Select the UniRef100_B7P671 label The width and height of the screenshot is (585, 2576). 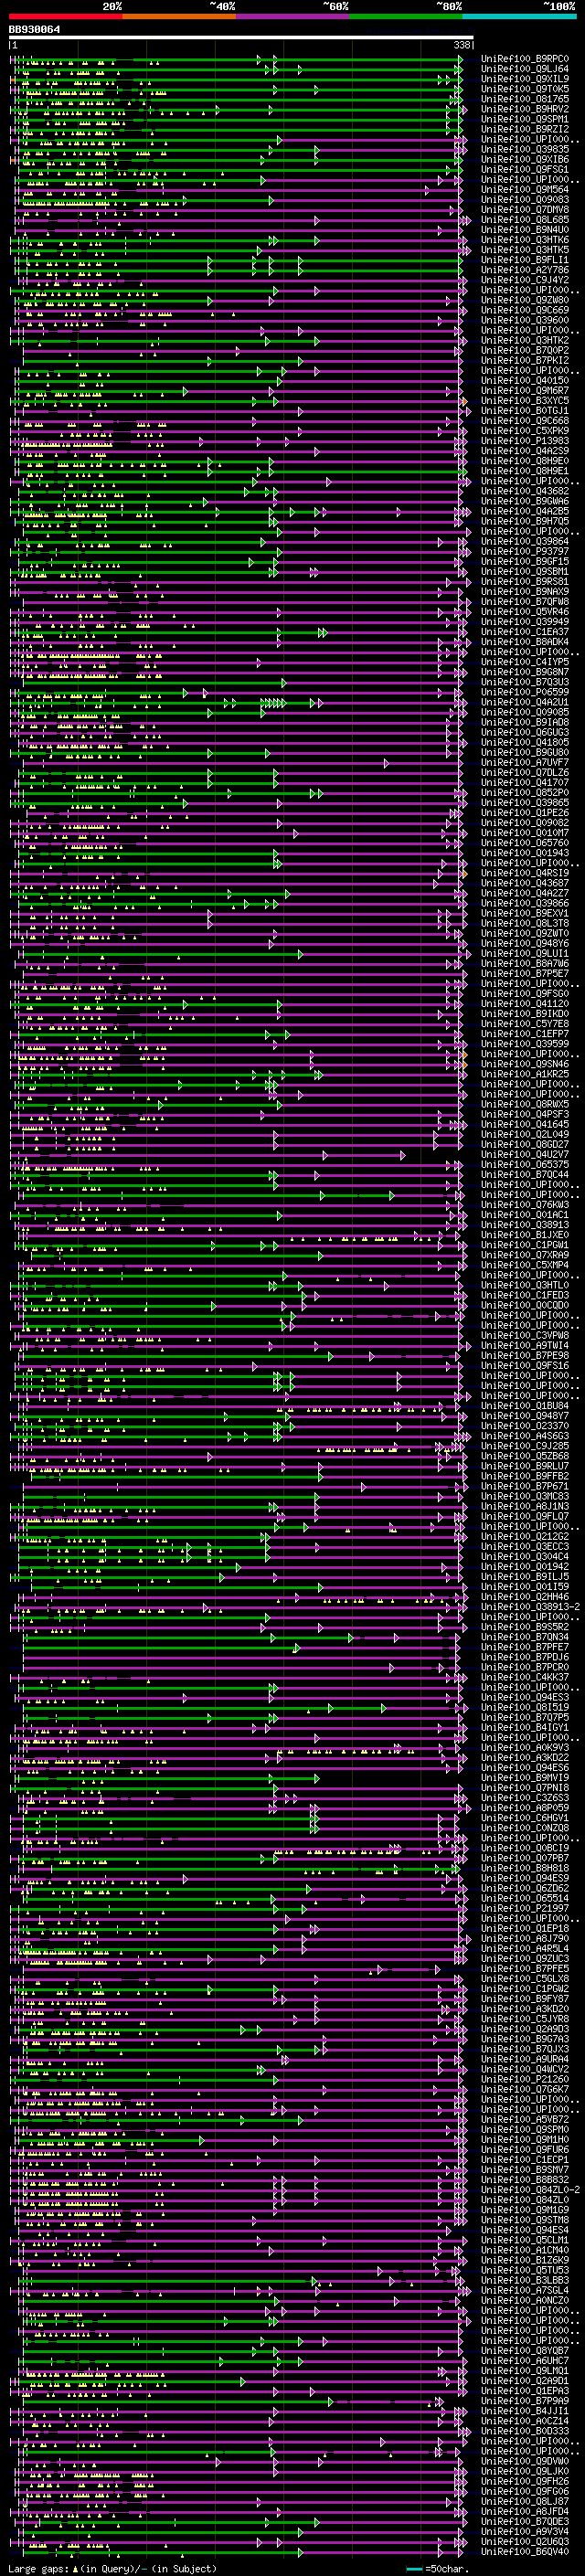[x=525, y=1485]
